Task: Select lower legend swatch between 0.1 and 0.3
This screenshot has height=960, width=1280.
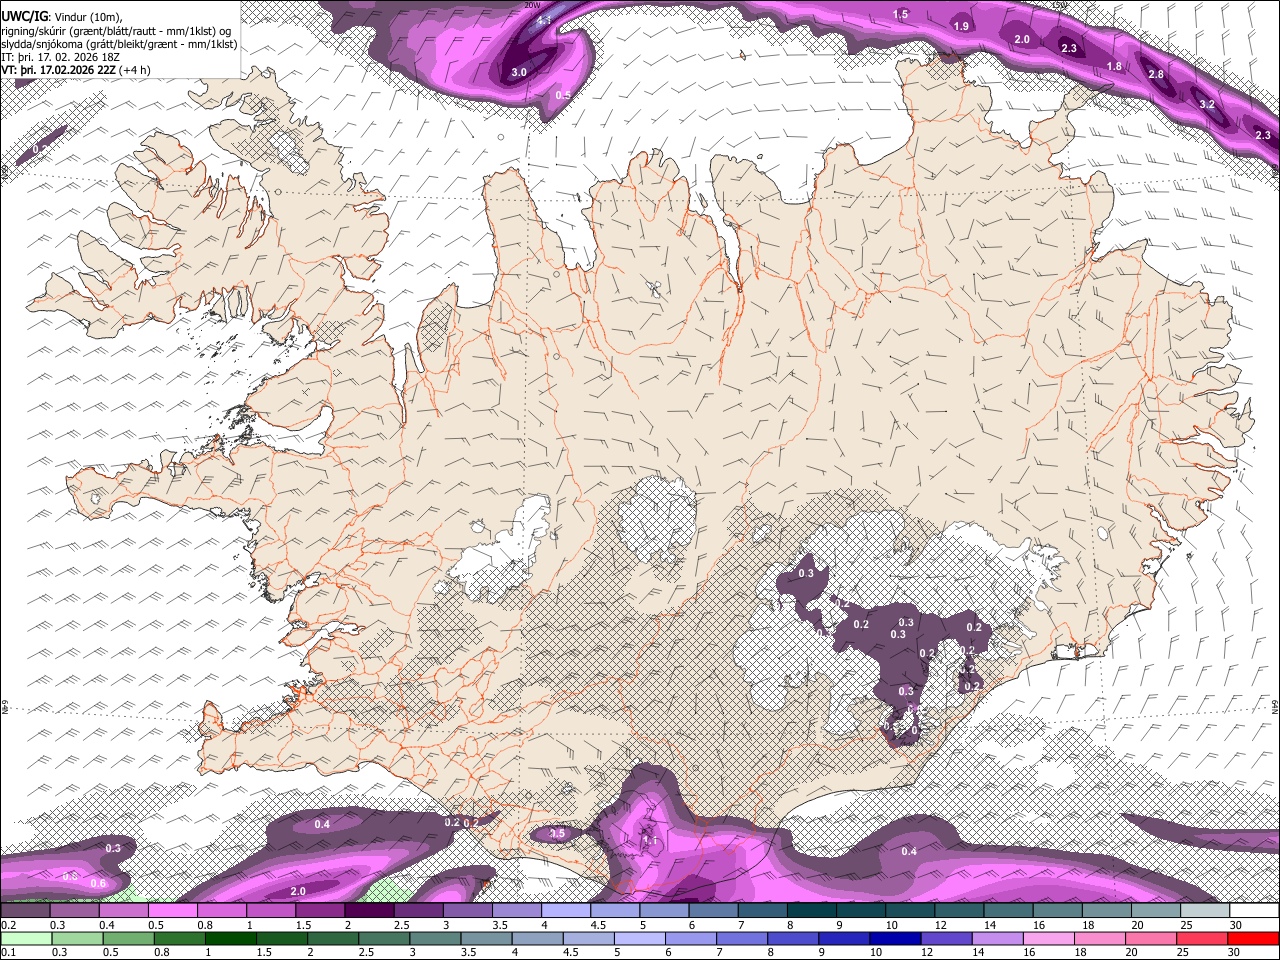Action: tap(25, 938)
